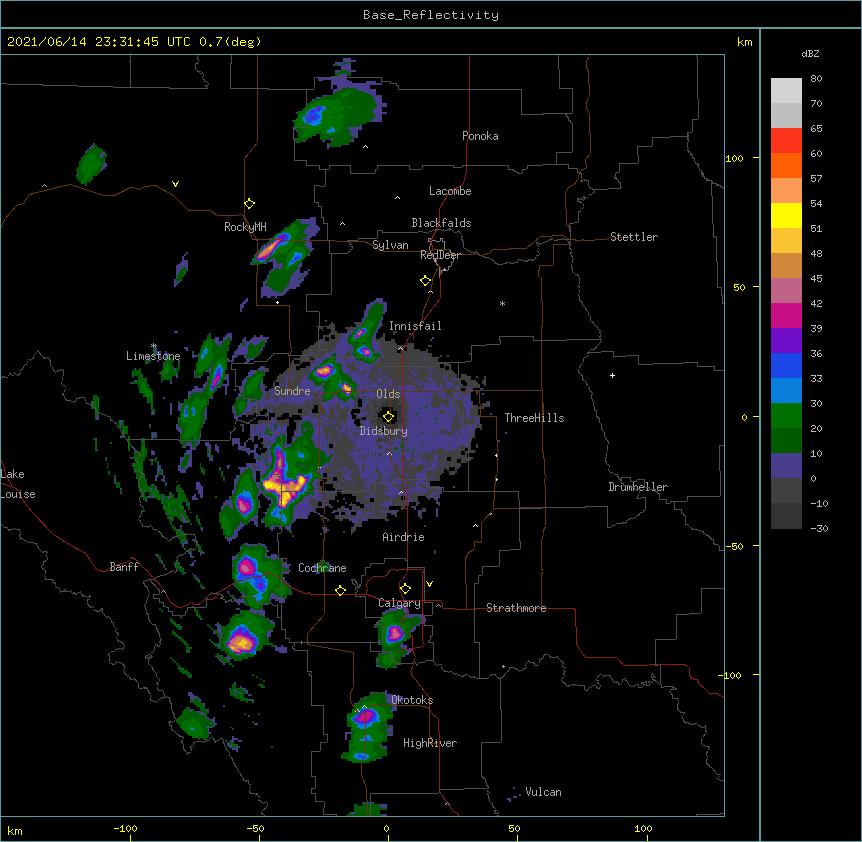Select the yellow 54 dBZ legend swatch
The height and width of the screenshot is (842, 862).
pos(786,215)
